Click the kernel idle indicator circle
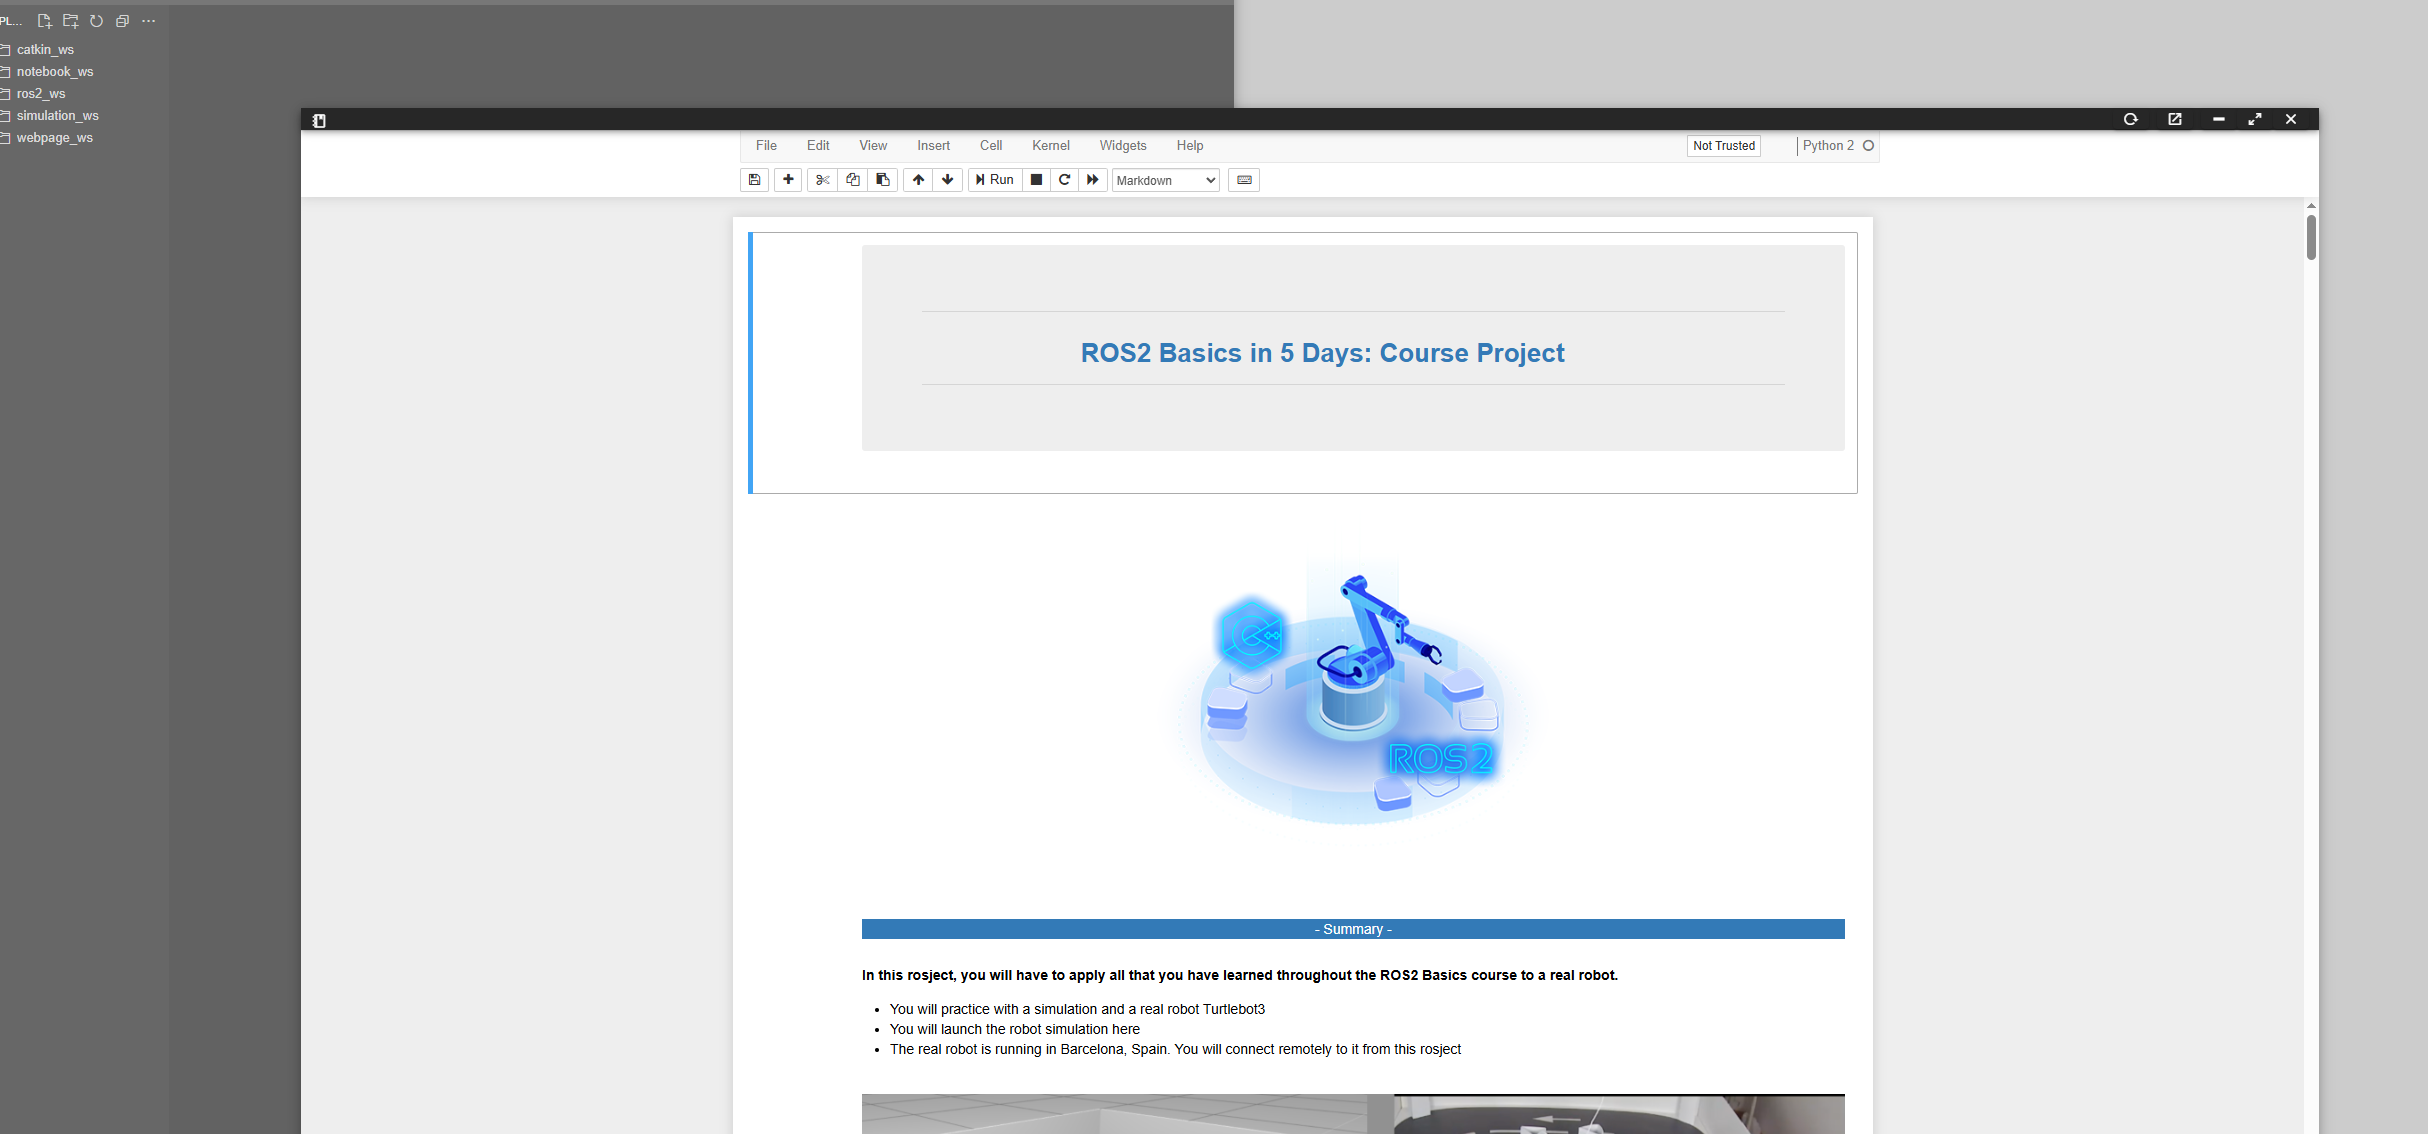This screenshot has height=1134, width=2428. point(1868,146)
